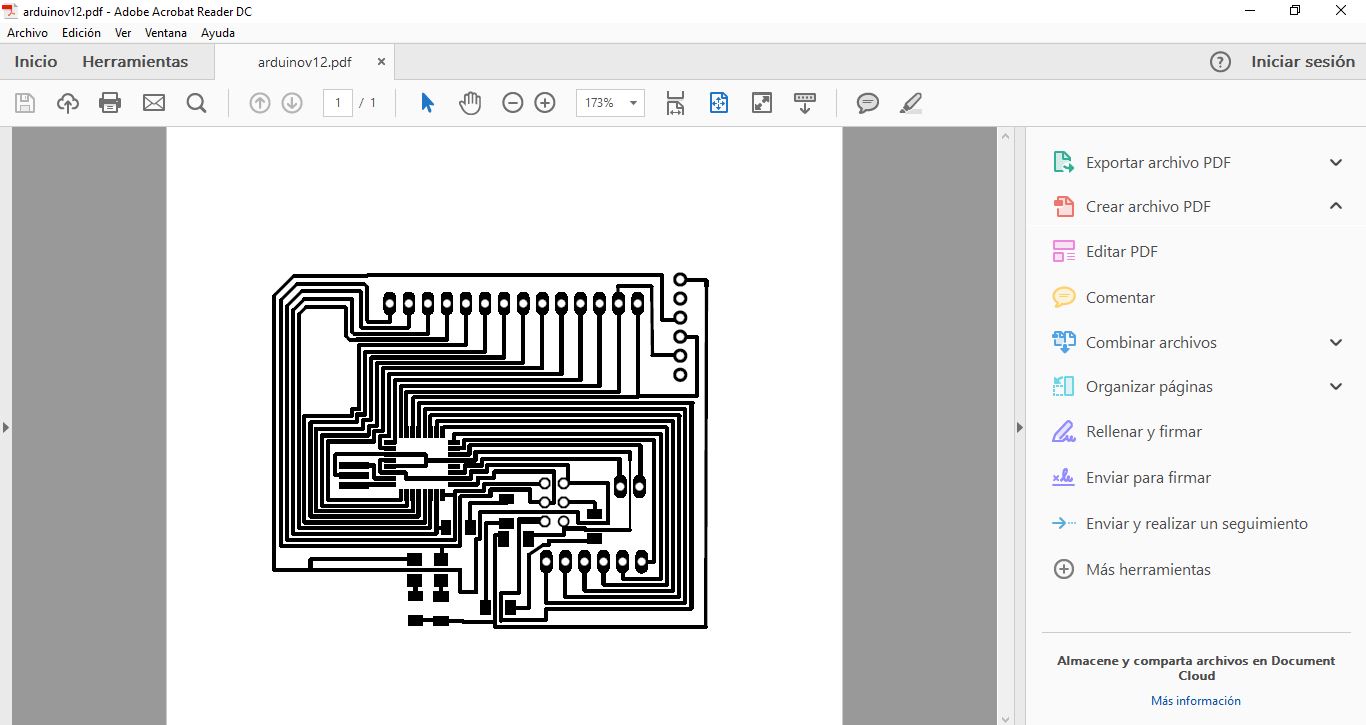
Task: Click the Editar PDF tool label
Action: [x=1122, y=252]
